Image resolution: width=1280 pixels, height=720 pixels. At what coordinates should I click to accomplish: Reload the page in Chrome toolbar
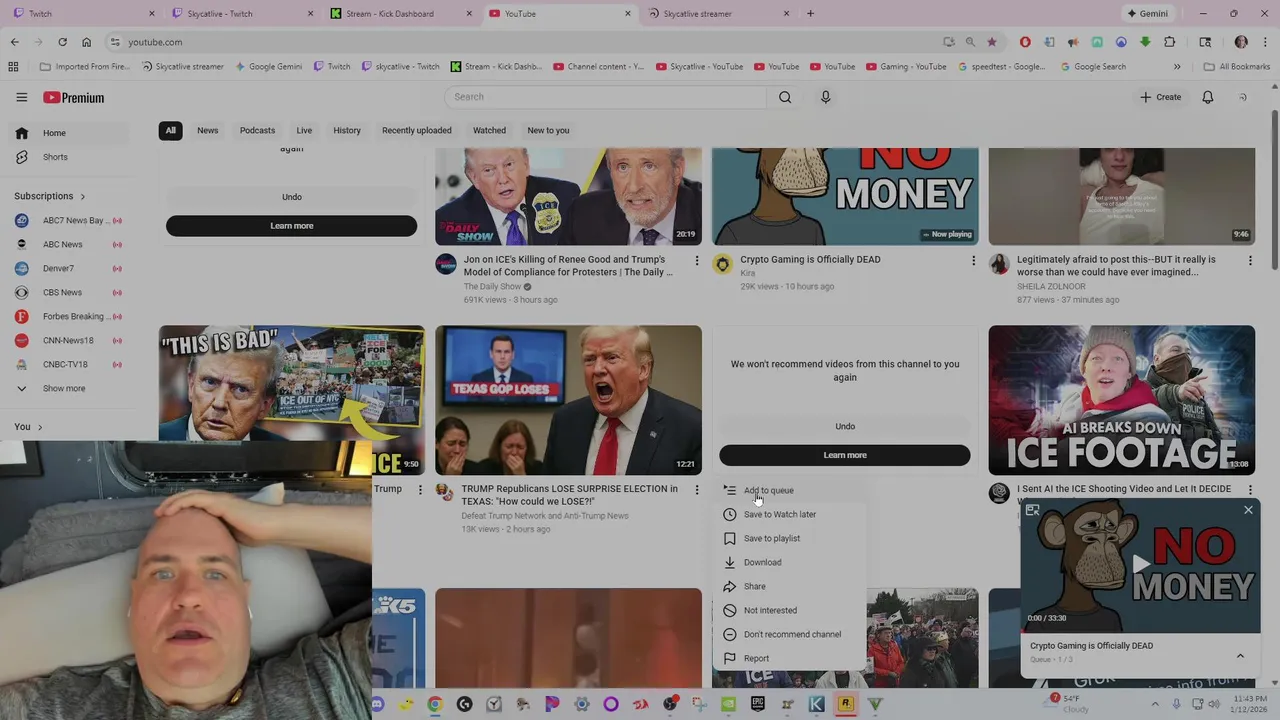coord(62,42)
